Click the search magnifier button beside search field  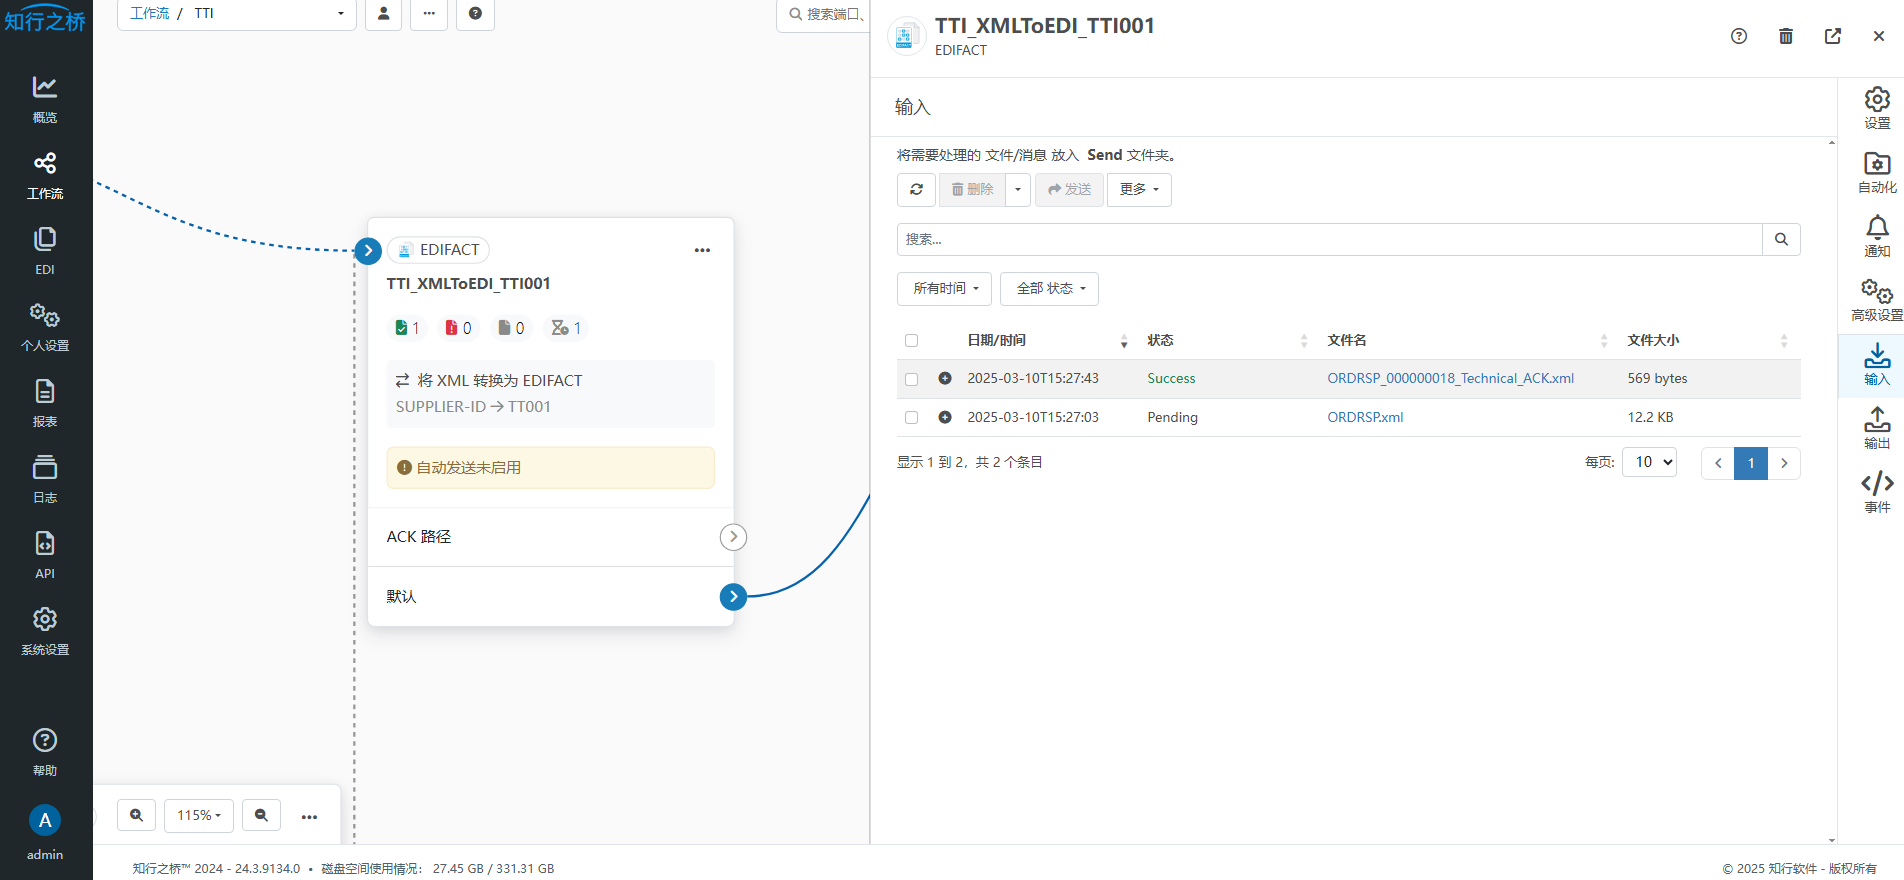click(x=1780, y=239)
